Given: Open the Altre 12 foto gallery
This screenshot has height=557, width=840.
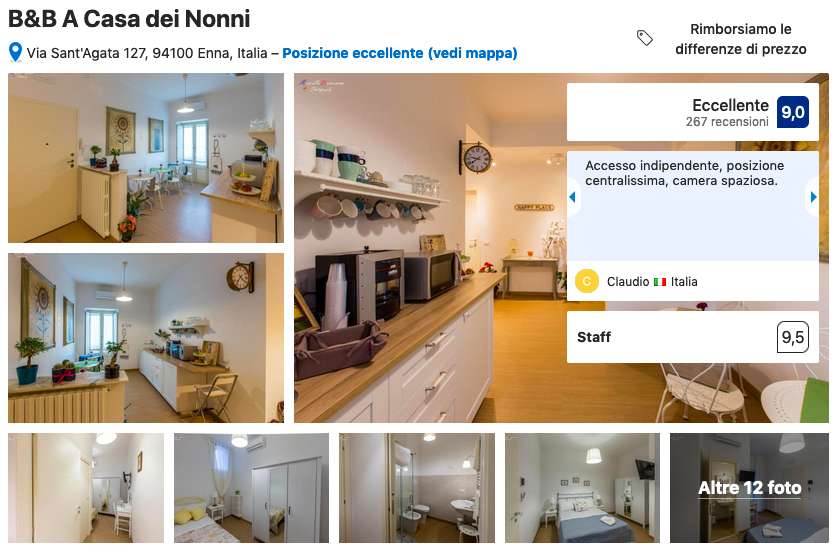Looking at the screenshot, I should (x=749, y=488).
